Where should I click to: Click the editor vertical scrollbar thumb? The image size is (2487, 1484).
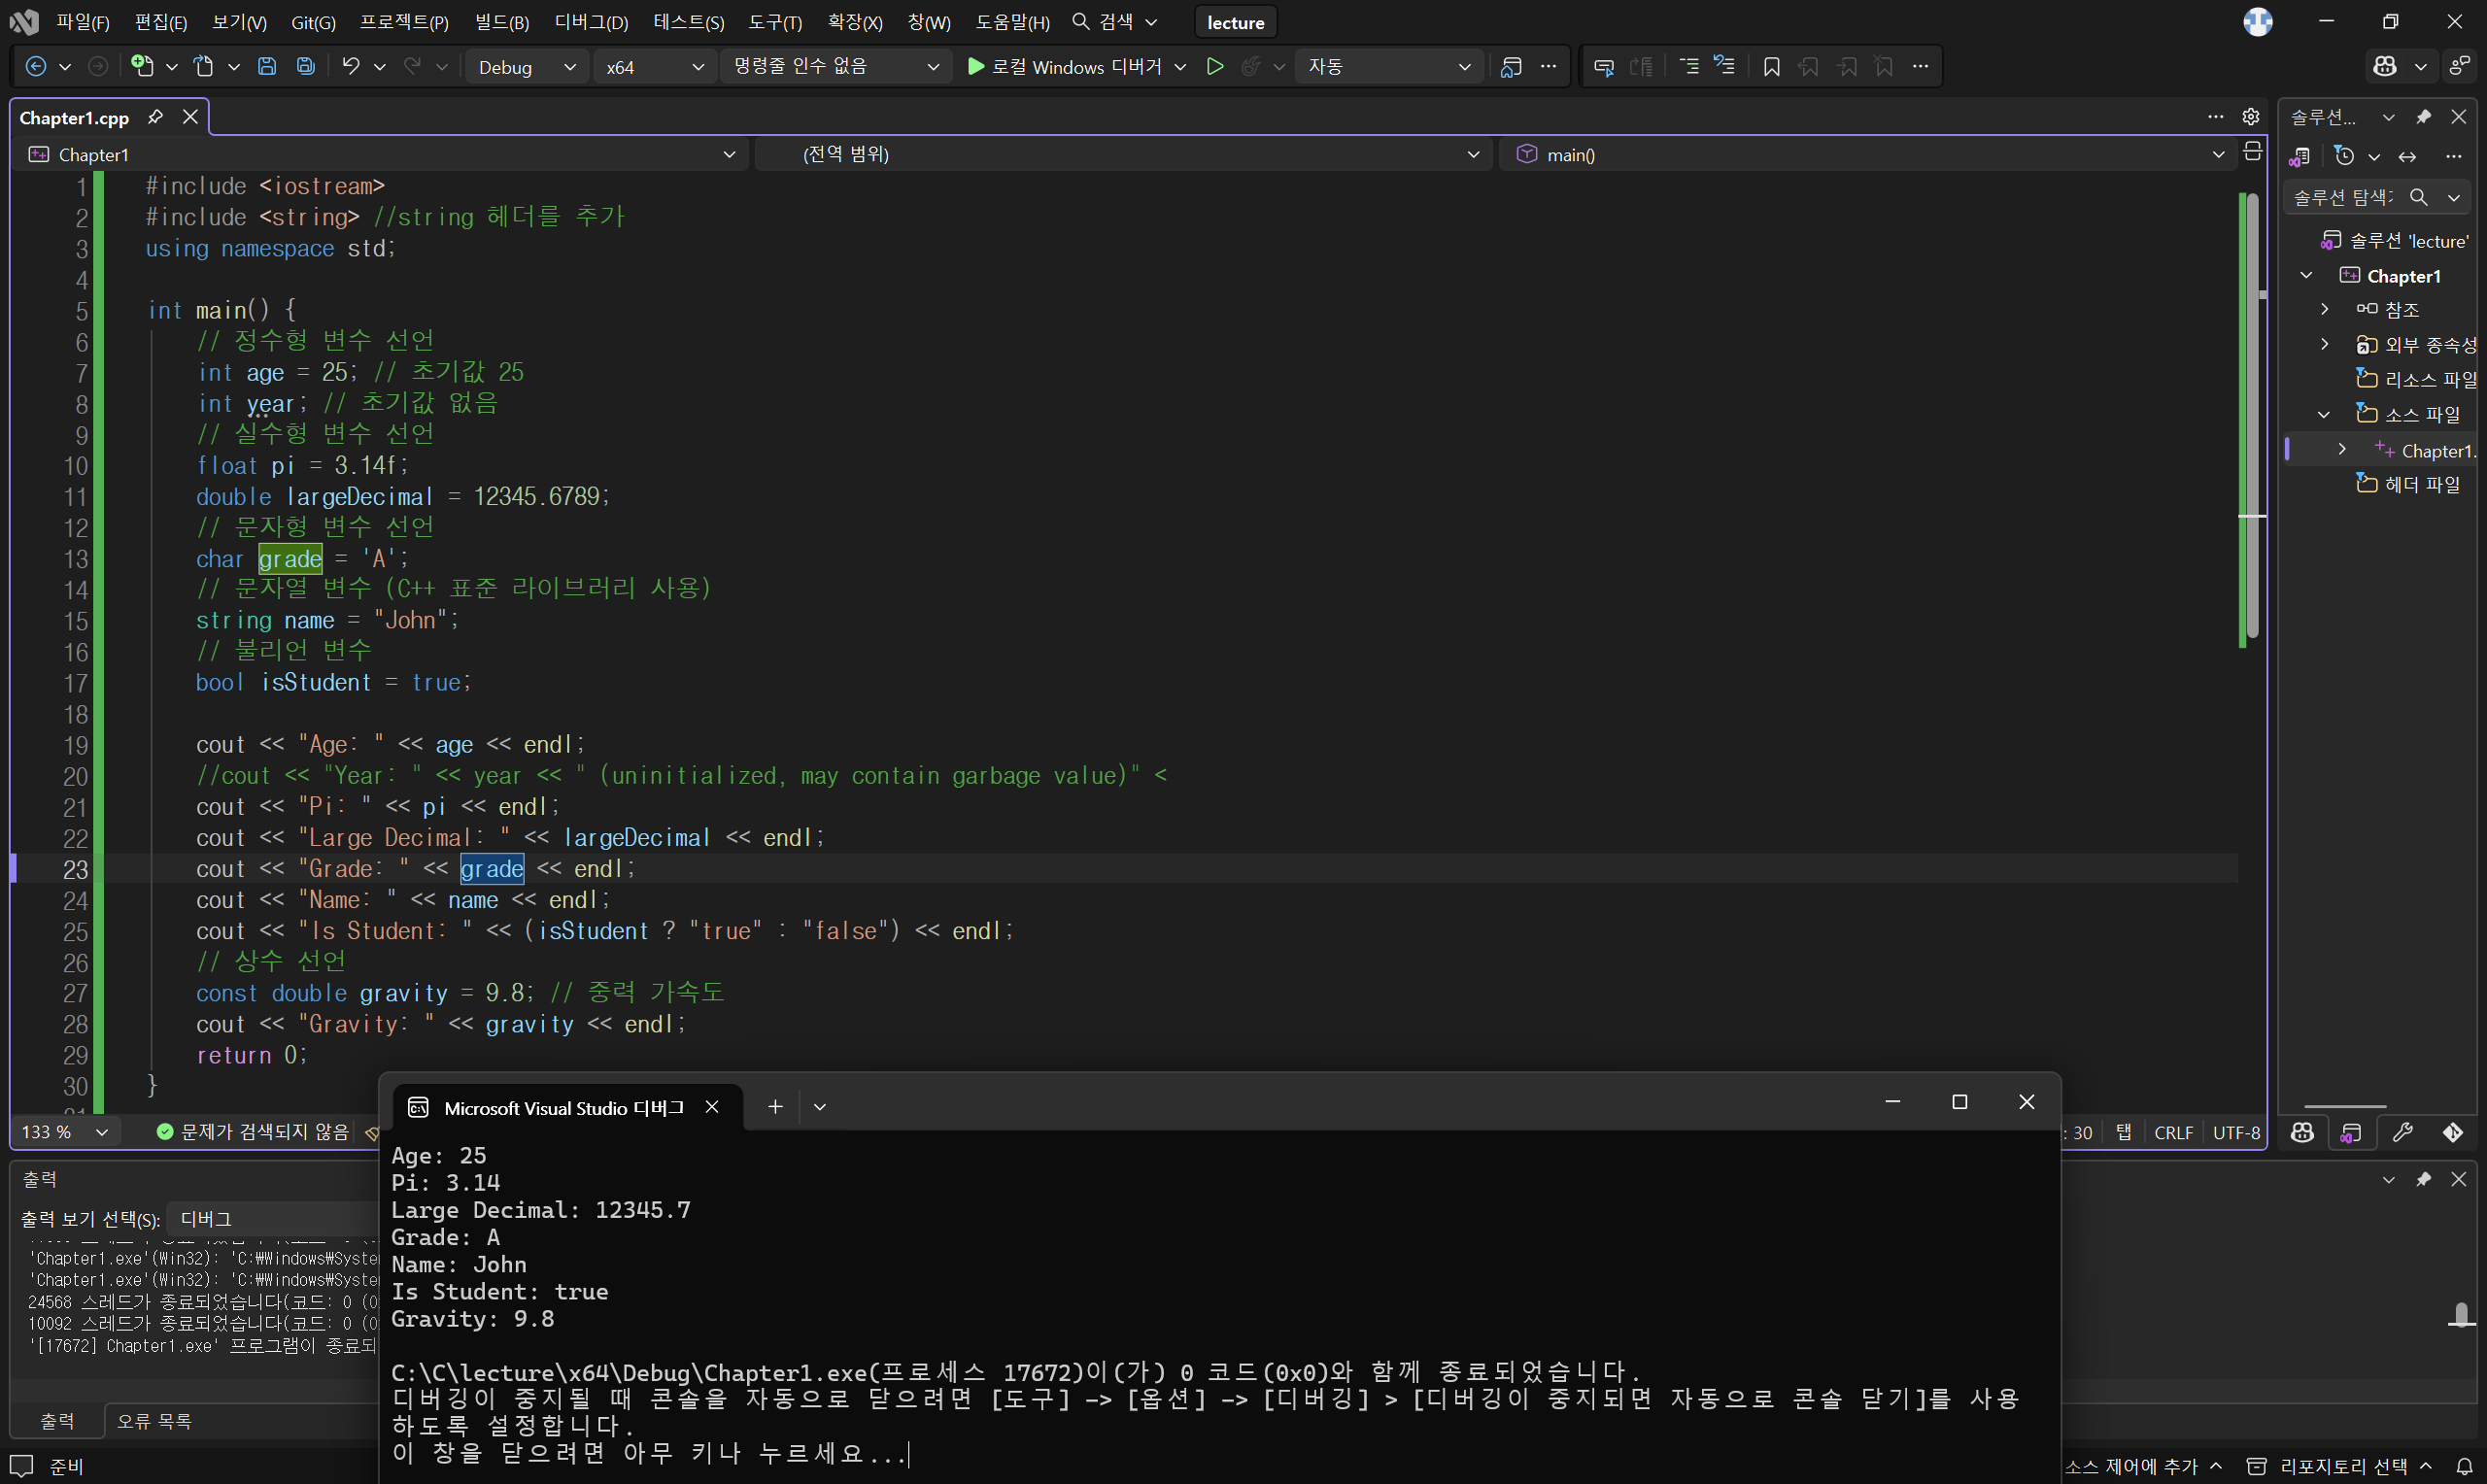2251,415
